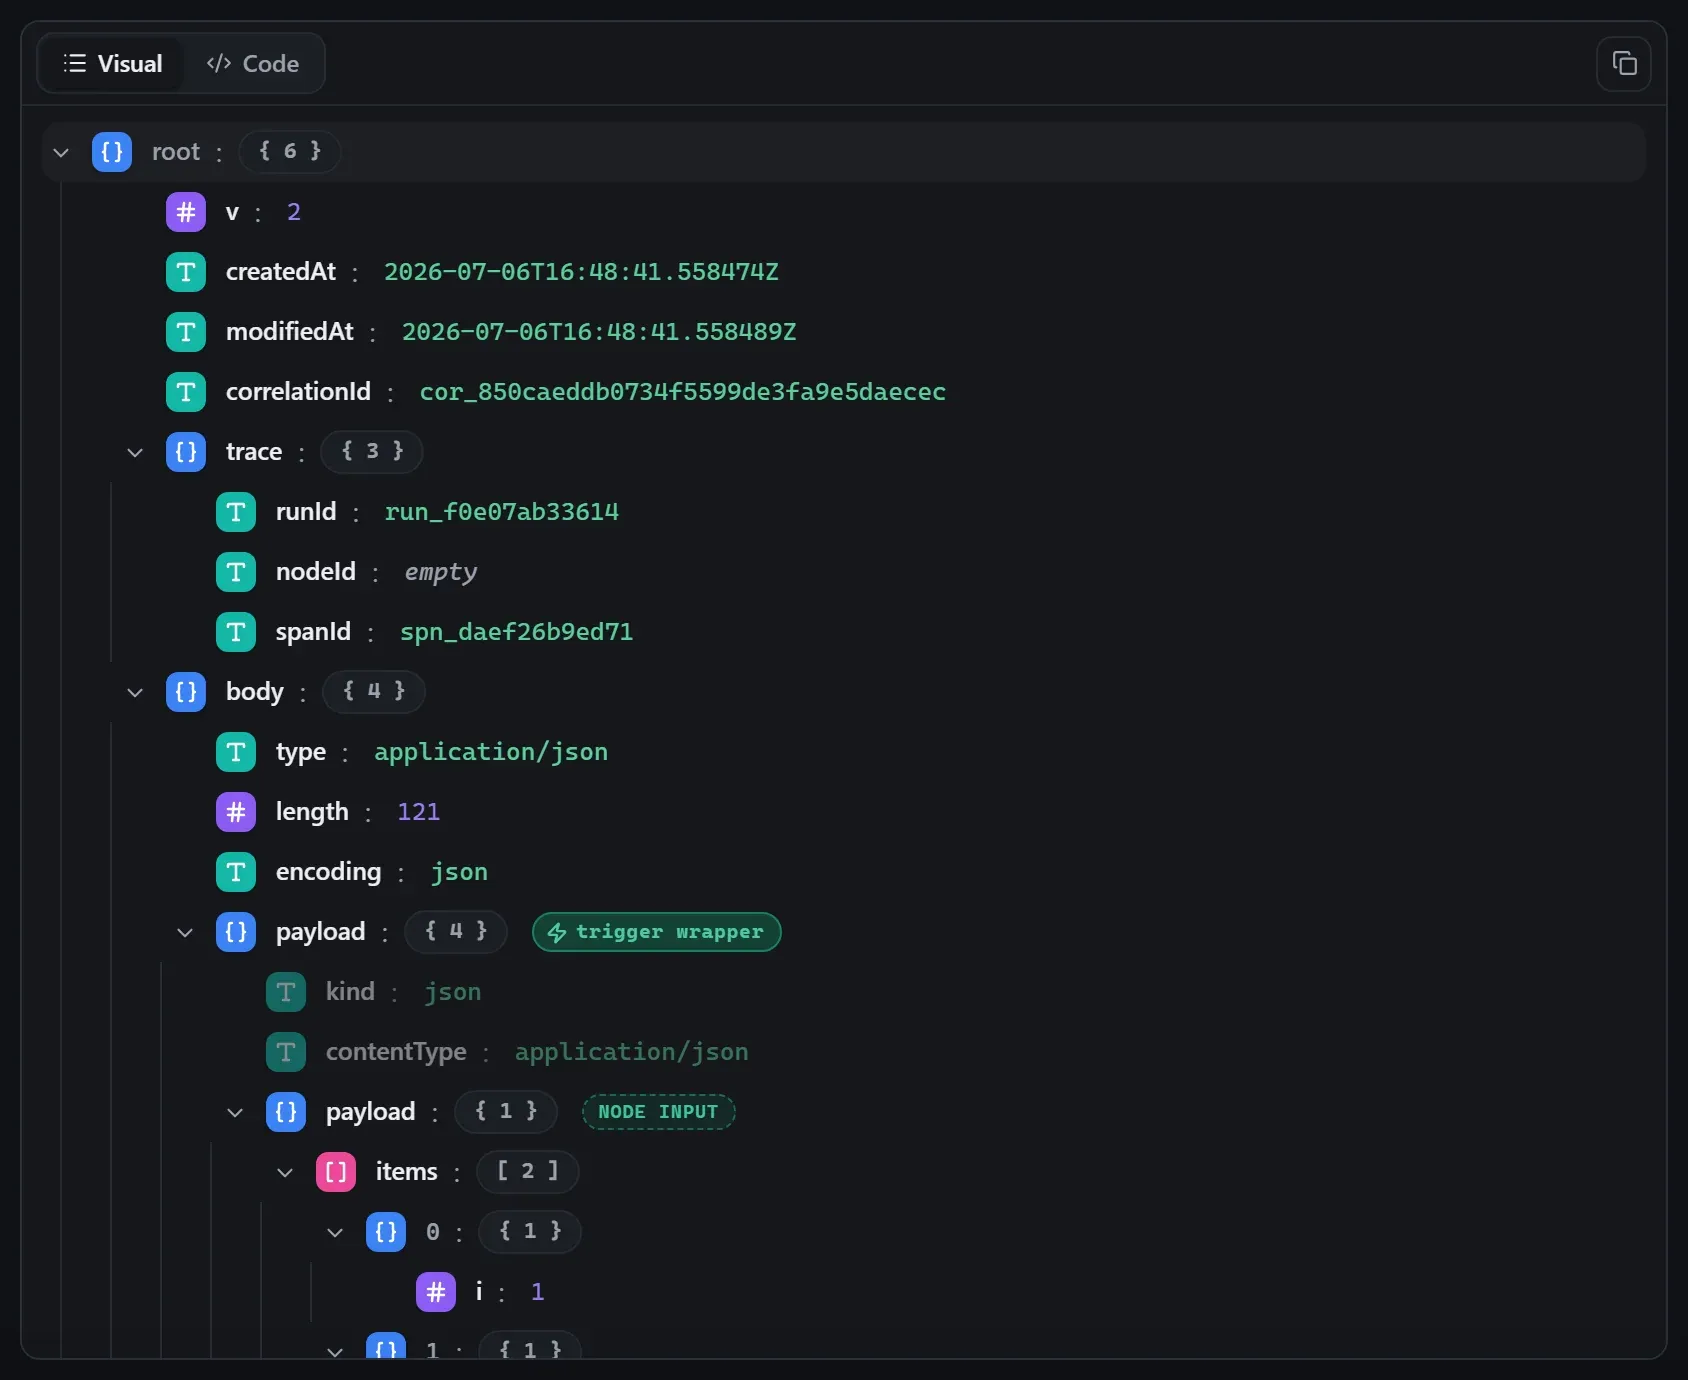This screenshot has width=1688, height=1380.
Task: Select the v value 2
Action: [x=294, y=212]
